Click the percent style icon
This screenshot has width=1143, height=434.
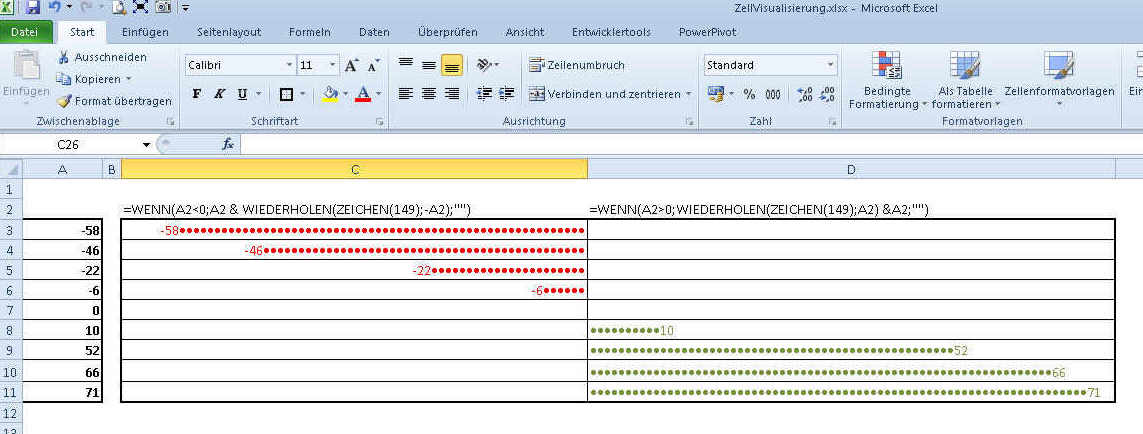748,94
